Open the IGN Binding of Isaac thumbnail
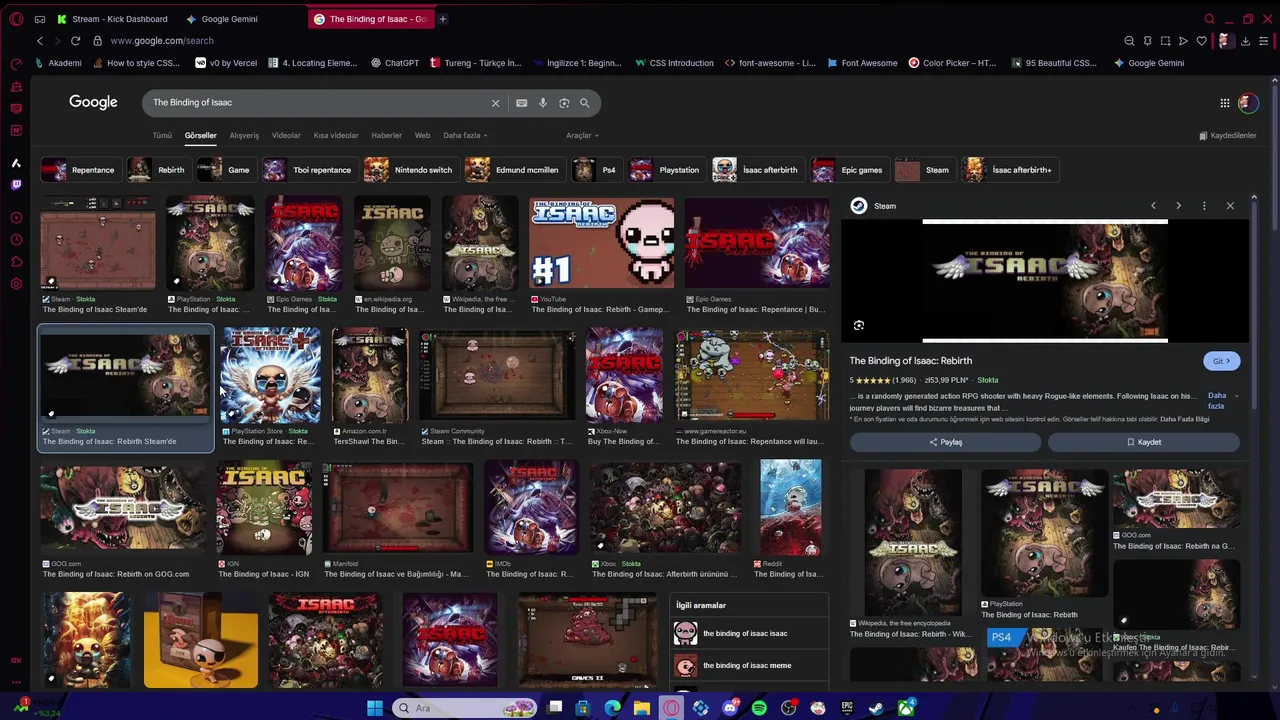Screen dimensions: 1280x720 click(x=264, y=508)
